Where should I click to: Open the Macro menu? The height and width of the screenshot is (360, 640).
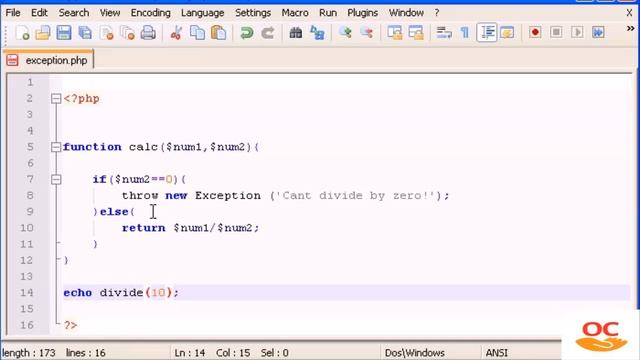pos(295,13)
